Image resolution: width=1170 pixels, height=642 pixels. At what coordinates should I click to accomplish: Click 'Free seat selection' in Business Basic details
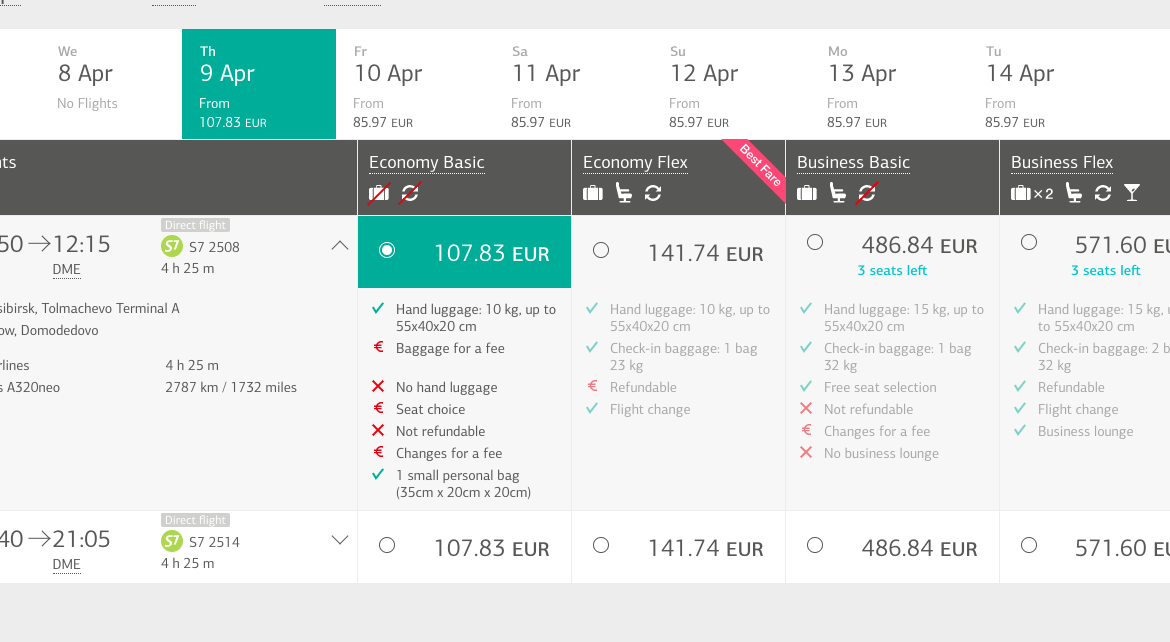tap(880, 387)
